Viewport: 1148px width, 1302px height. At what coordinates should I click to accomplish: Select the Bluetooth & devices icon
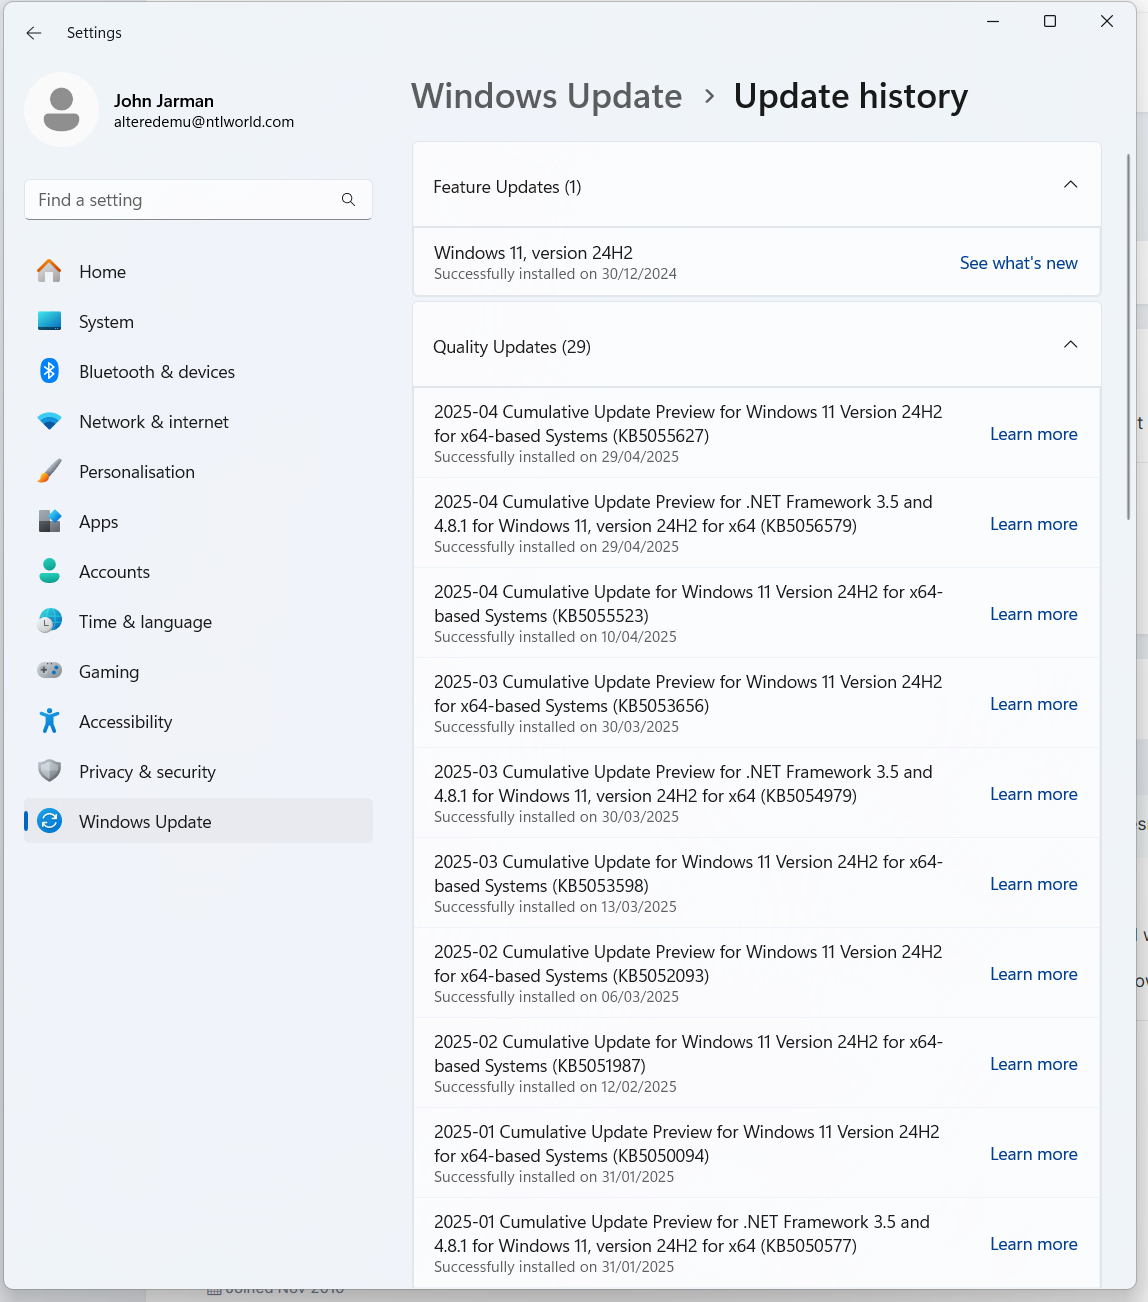coord(49,371)
